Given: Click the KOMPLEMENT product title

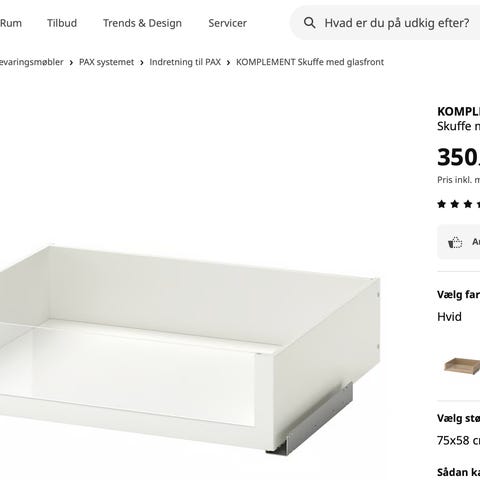Looking at the screenshot, I should 459,111.
